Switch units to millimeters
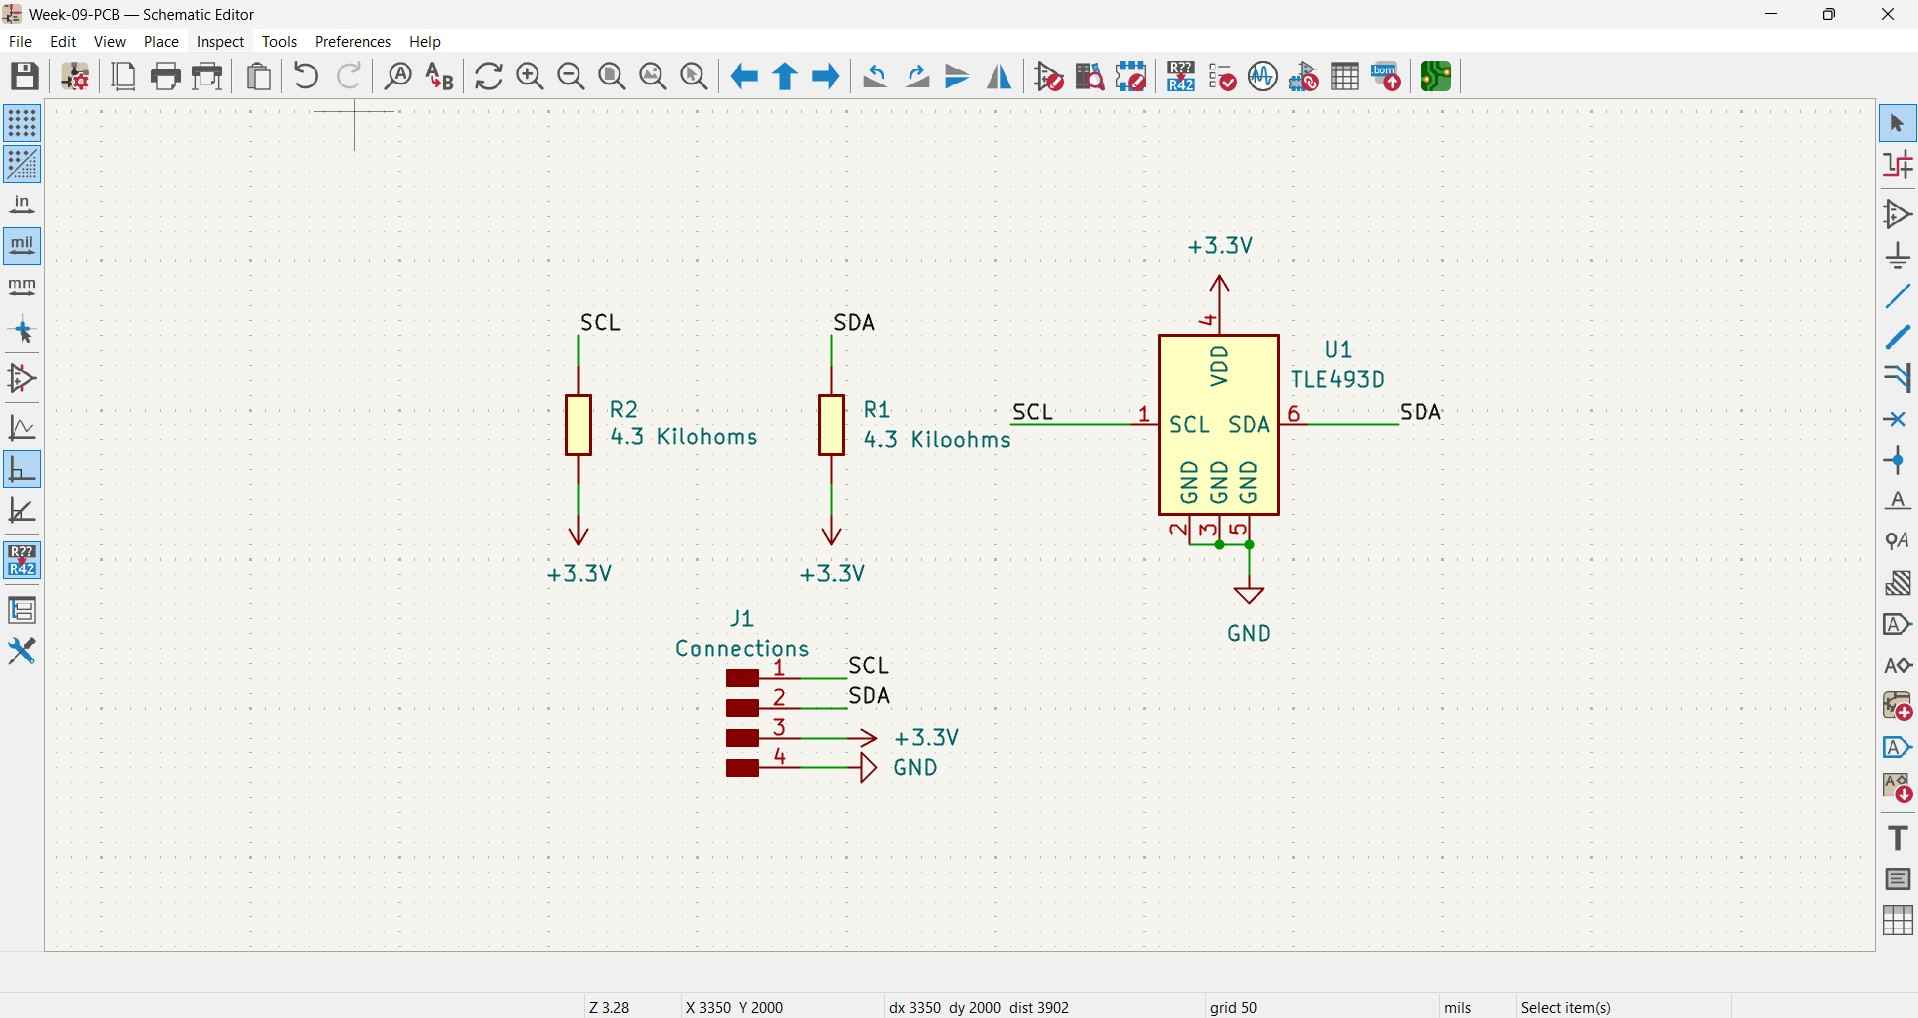The width and height of the screenshot is (1918, 1018). (x=22, y=287)
